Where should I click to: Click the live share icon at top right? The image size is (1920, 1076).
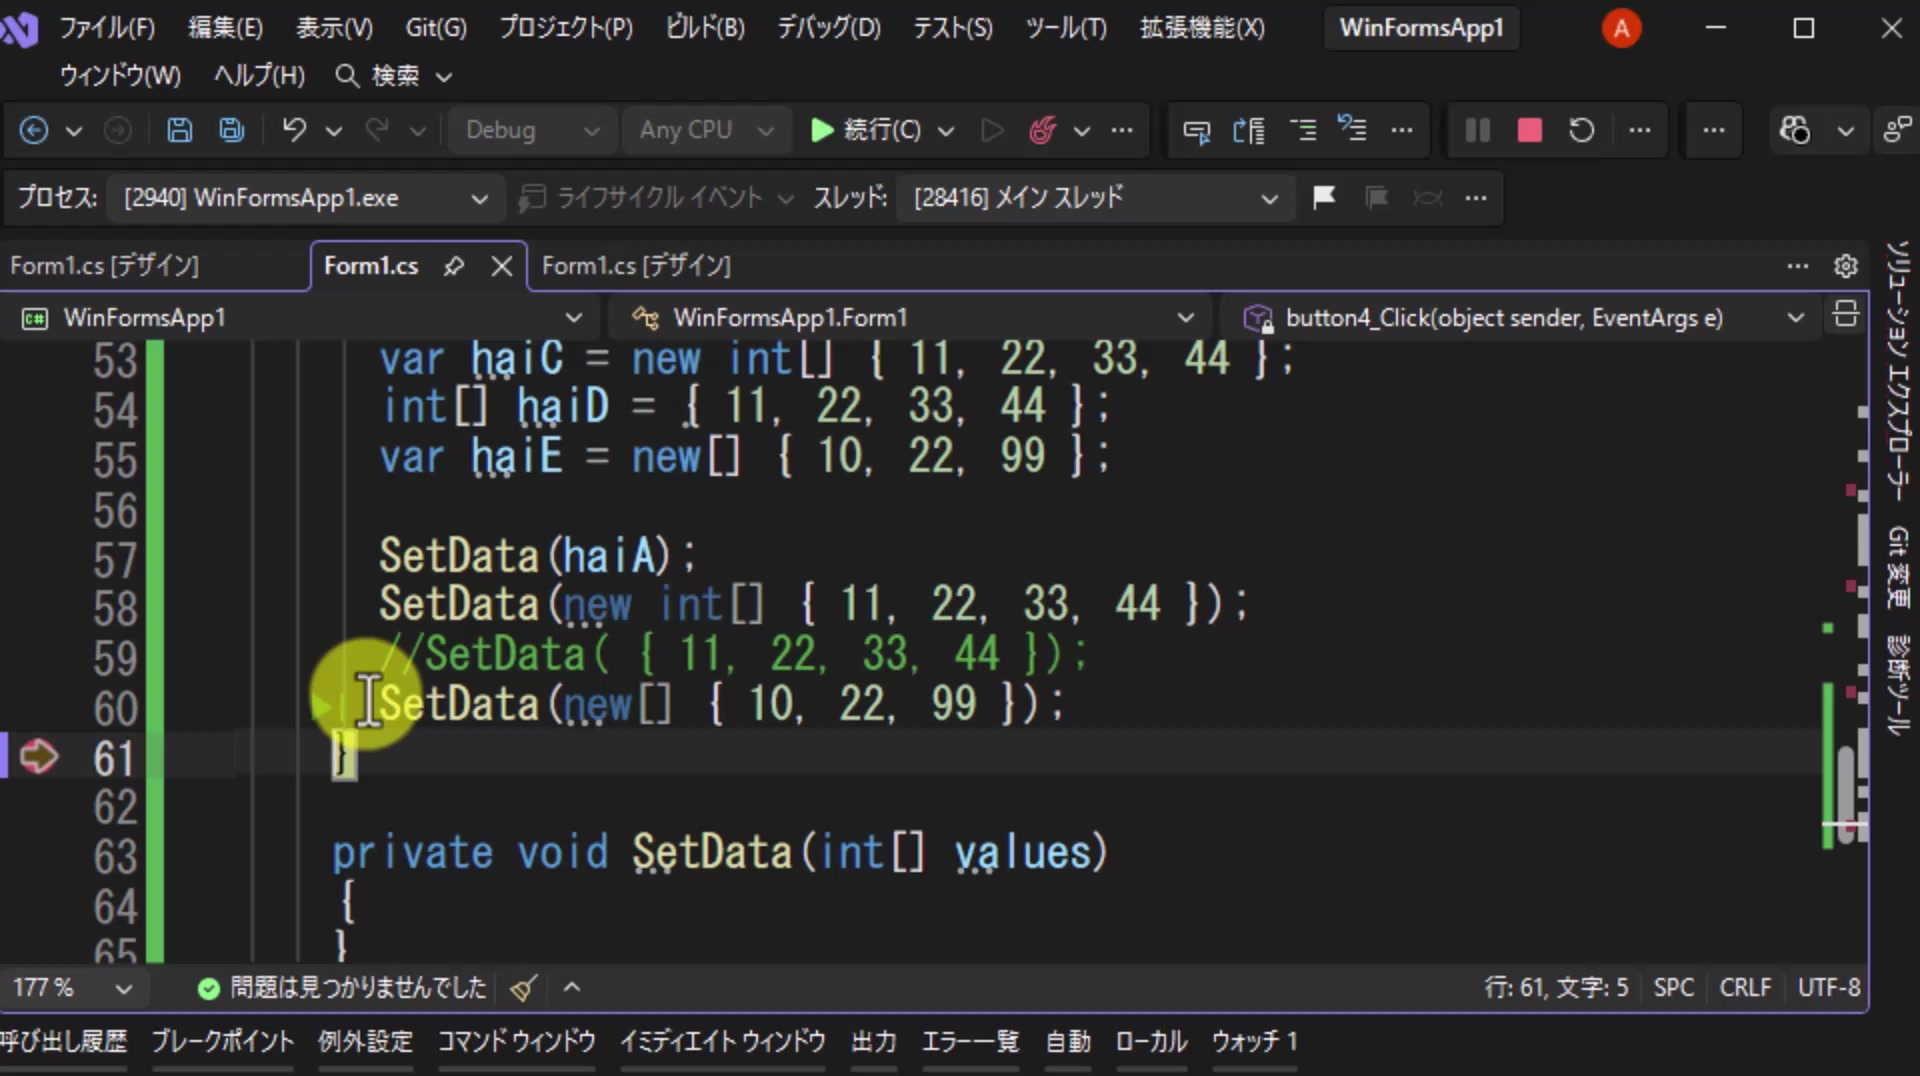(1896, 130)
